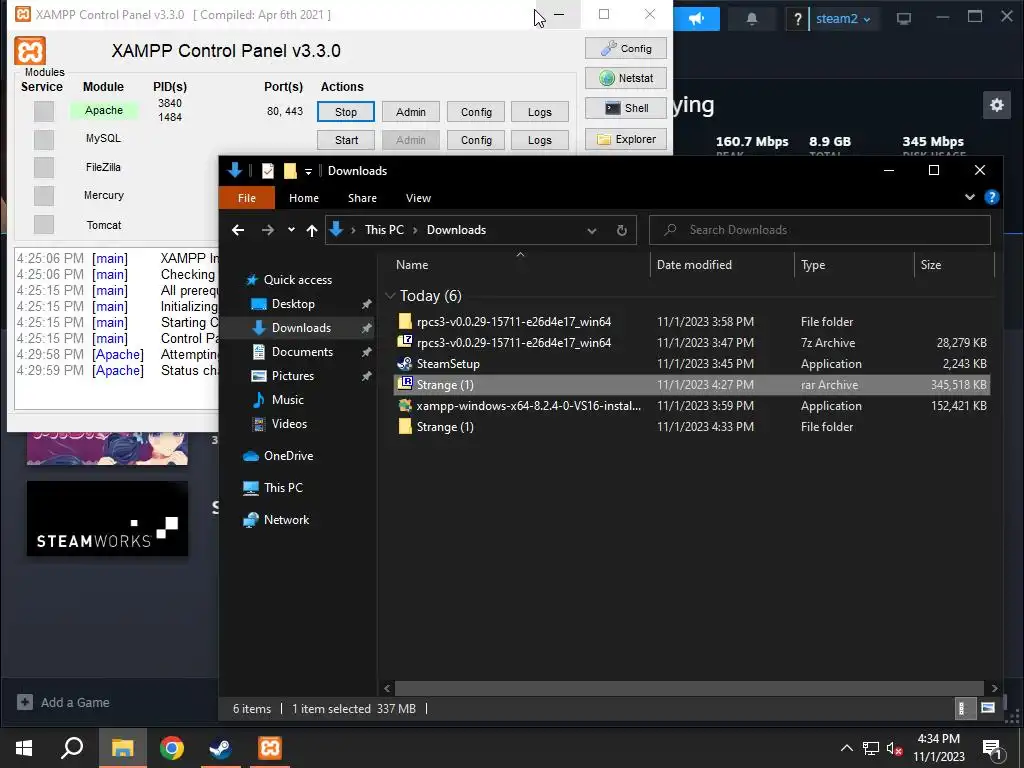Select the rpcs3 7z Archive file
Image resolution: width=1024 pixels, height=768 pixels.
(514, 343)
